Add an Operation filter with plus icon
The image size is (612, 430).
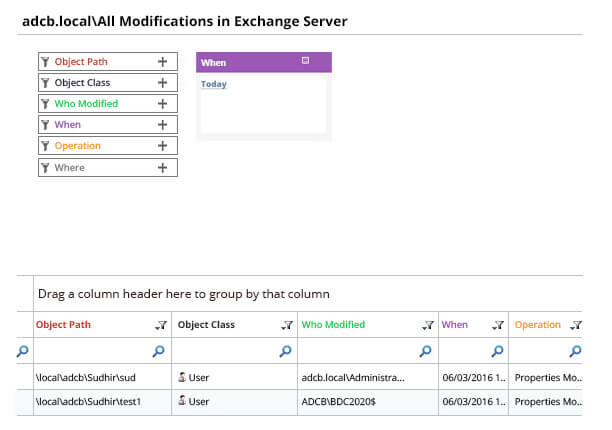162,146
